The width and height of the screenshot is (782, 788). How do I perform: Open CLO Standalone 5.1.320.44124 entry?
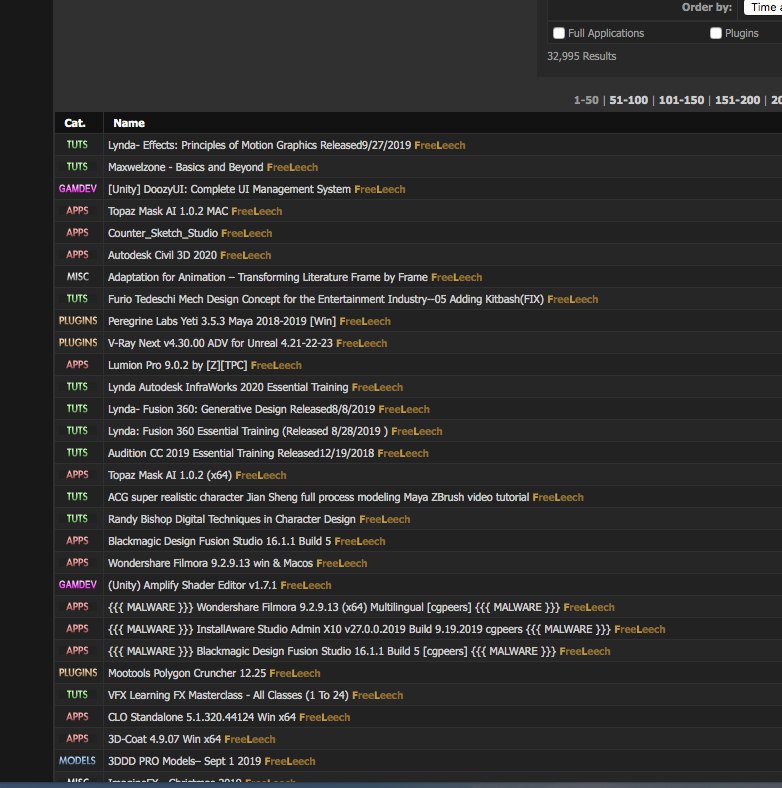pos(202,718)
